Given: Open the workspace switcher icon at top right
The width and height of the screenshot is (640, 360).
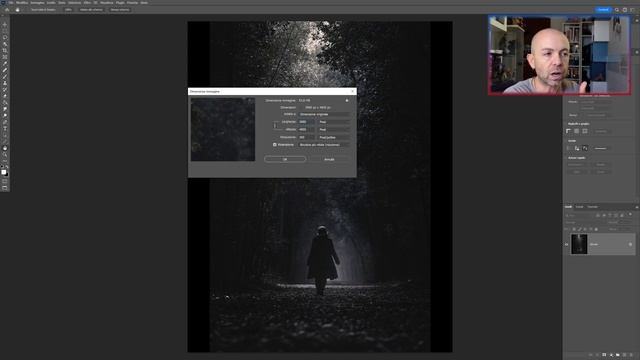Looking at the screenshot, I should (624, 10).
